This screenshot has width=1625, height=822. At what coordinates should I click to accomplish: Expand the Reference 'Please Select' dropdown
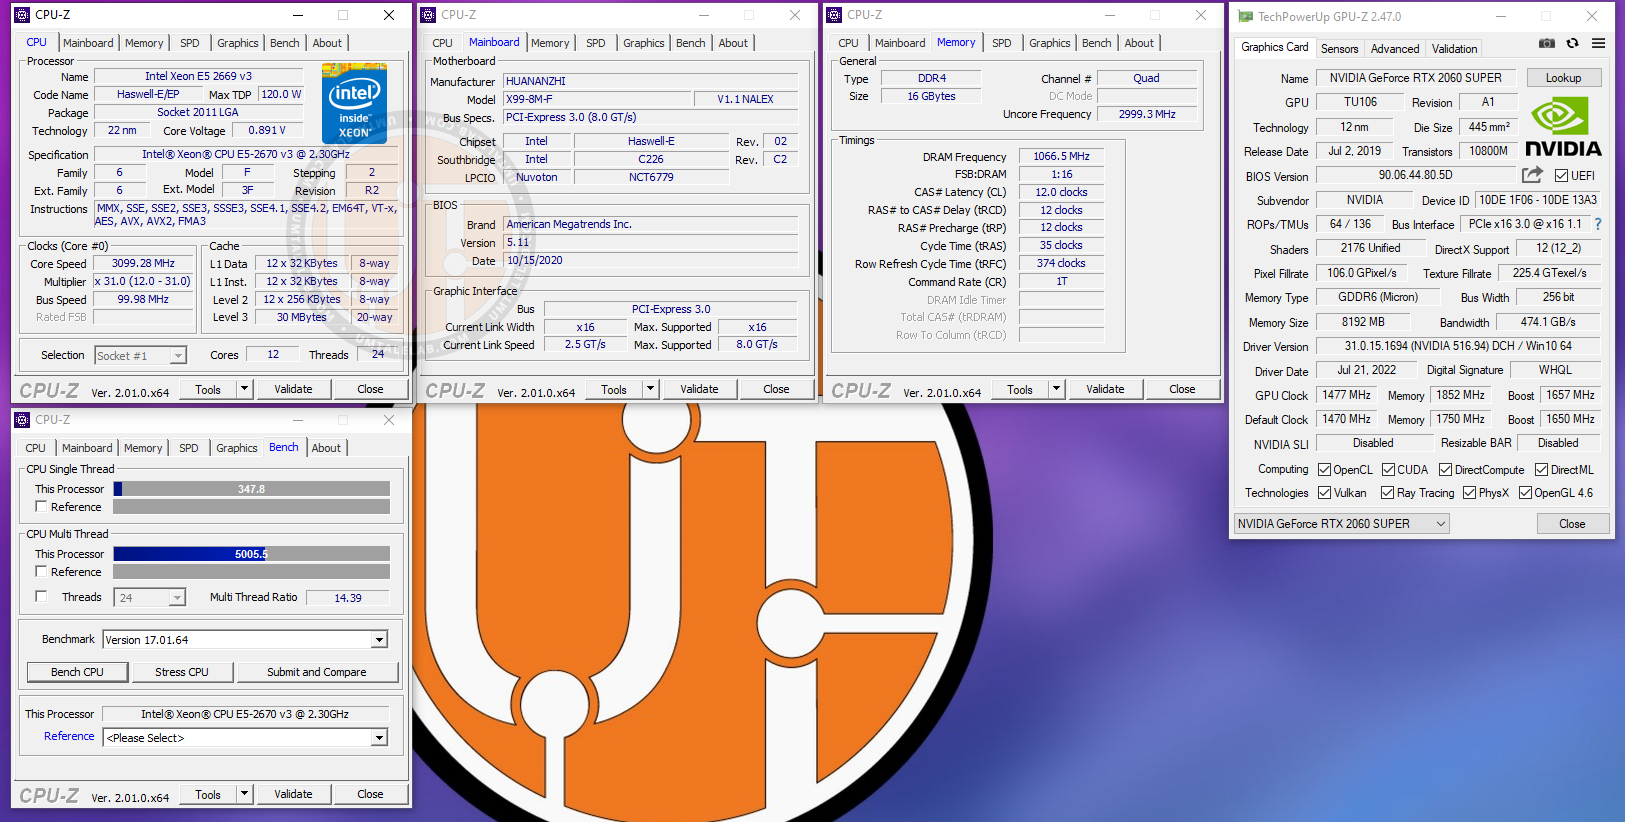[x=379, y=738]
